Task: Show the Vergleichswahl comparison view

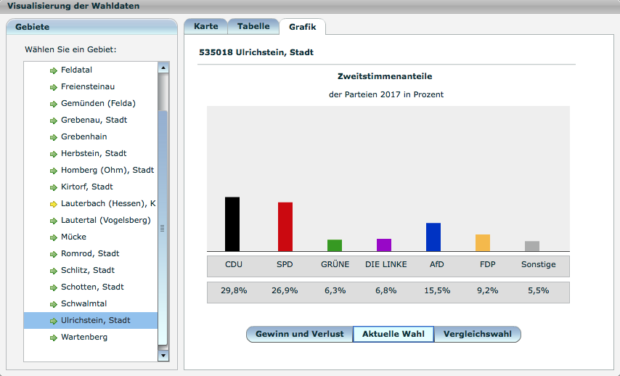Action: pos(477,334)
